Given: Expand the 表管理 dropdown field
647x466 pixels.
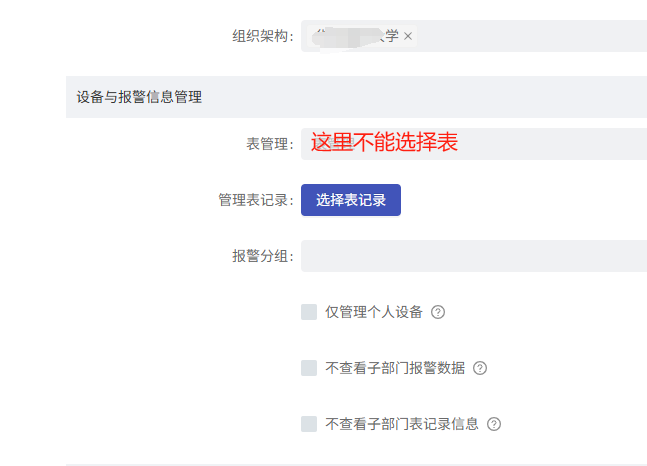Looking at the screenshot, I should point(474,144).
